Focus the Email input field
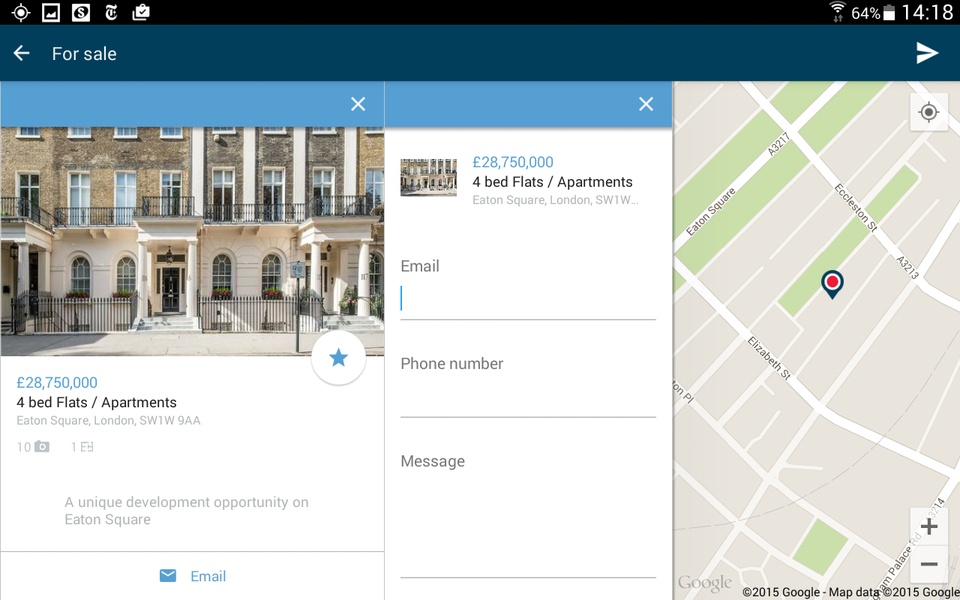 tap(528, 299)
